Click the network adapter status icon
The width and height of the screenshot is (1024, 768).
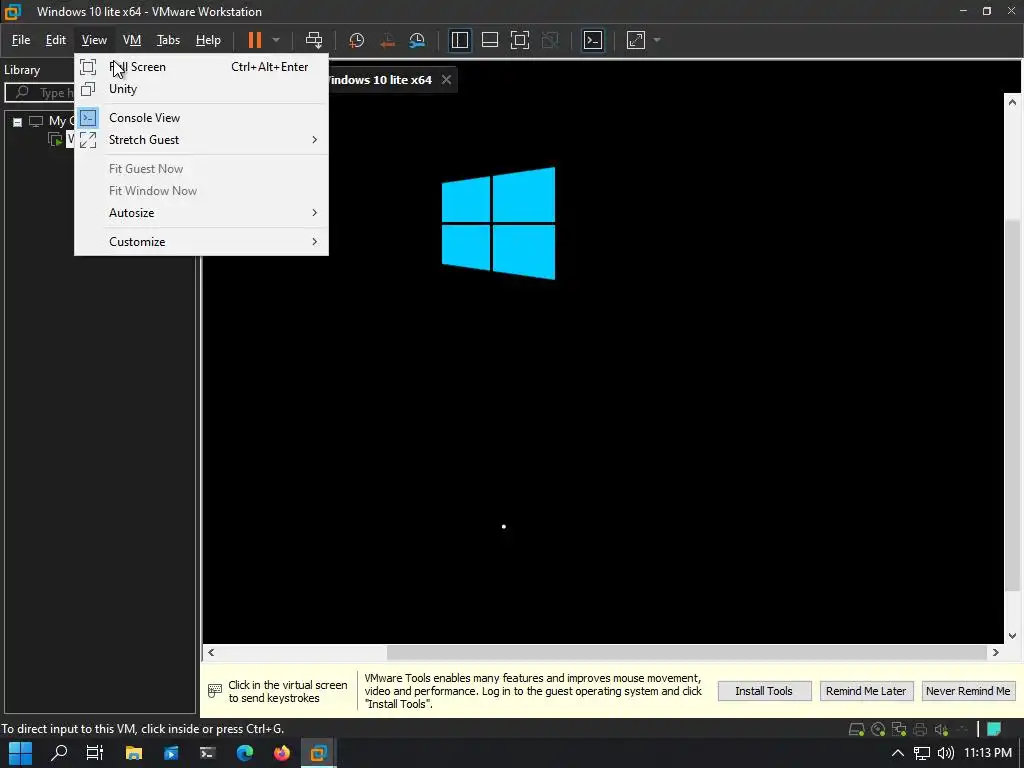[x=899, y=729]
